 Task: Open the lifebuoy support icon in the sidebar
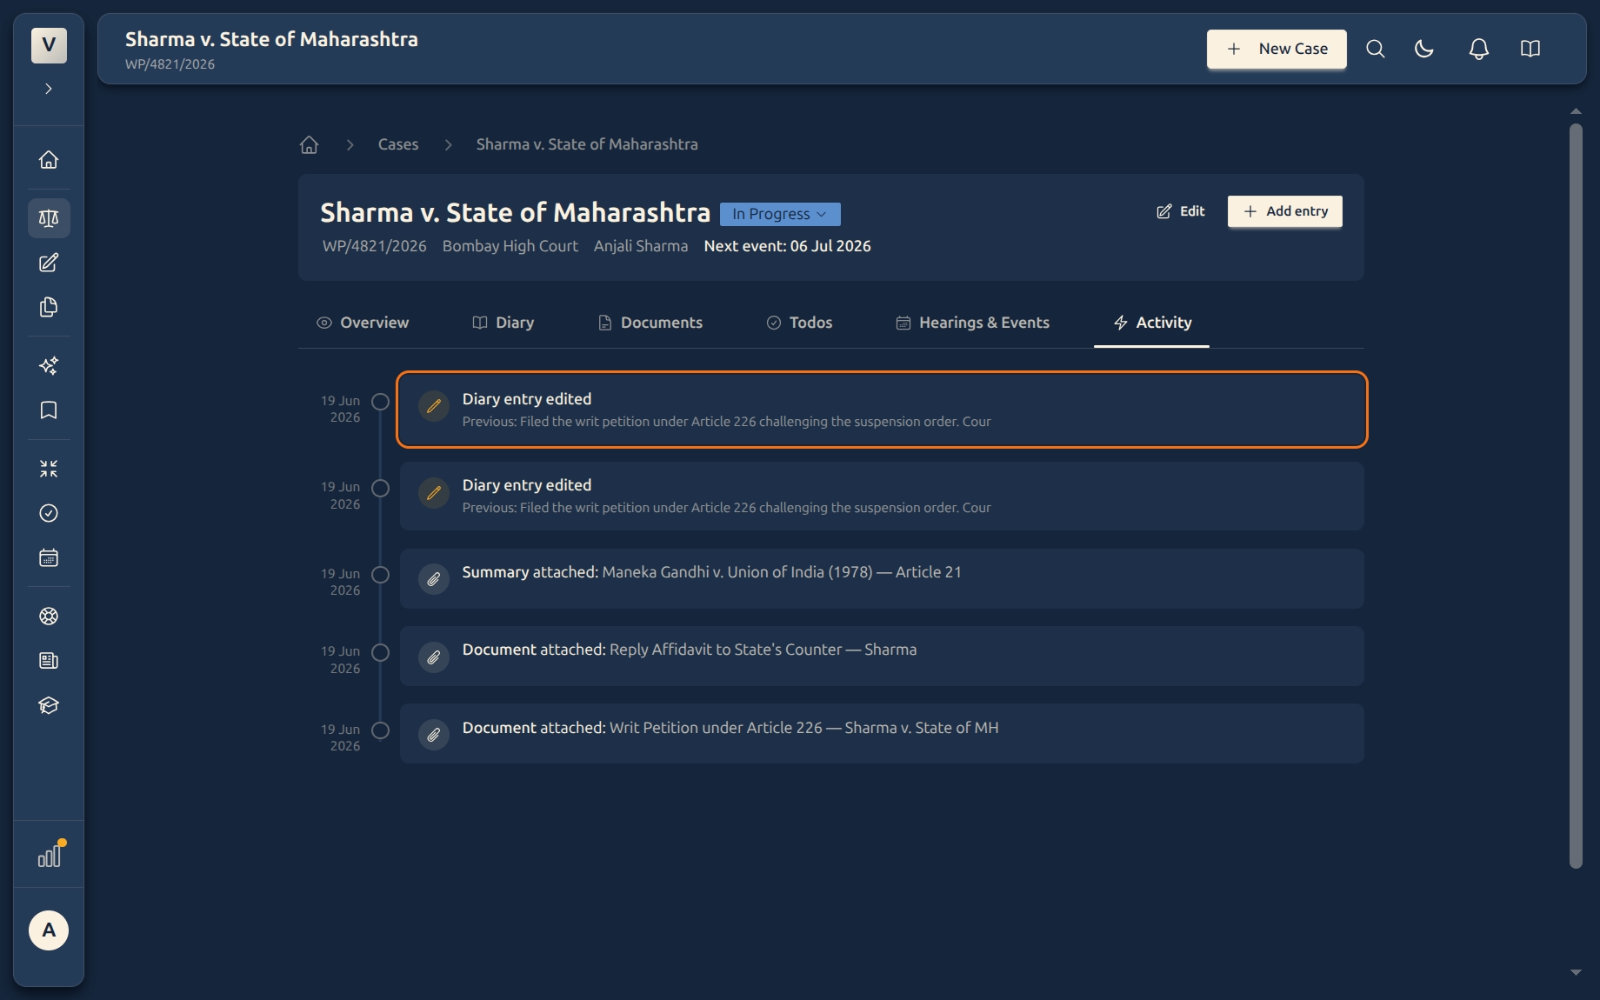click(48, 616)
